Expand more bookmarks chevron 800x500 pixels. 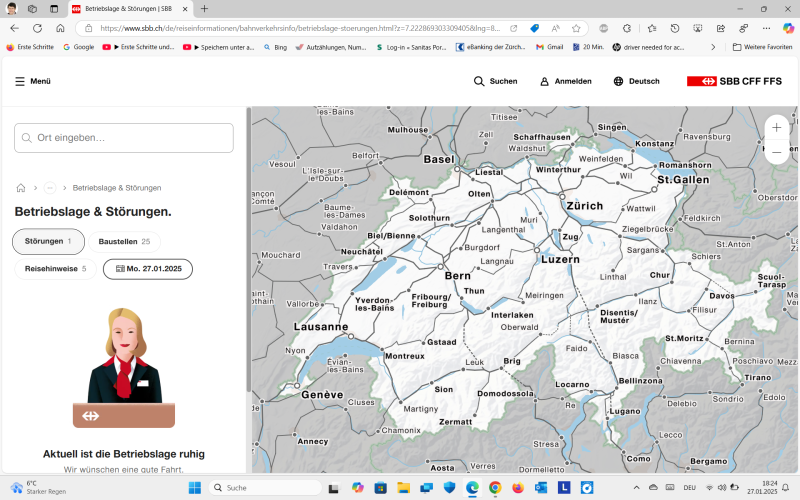tap(713, 47)
